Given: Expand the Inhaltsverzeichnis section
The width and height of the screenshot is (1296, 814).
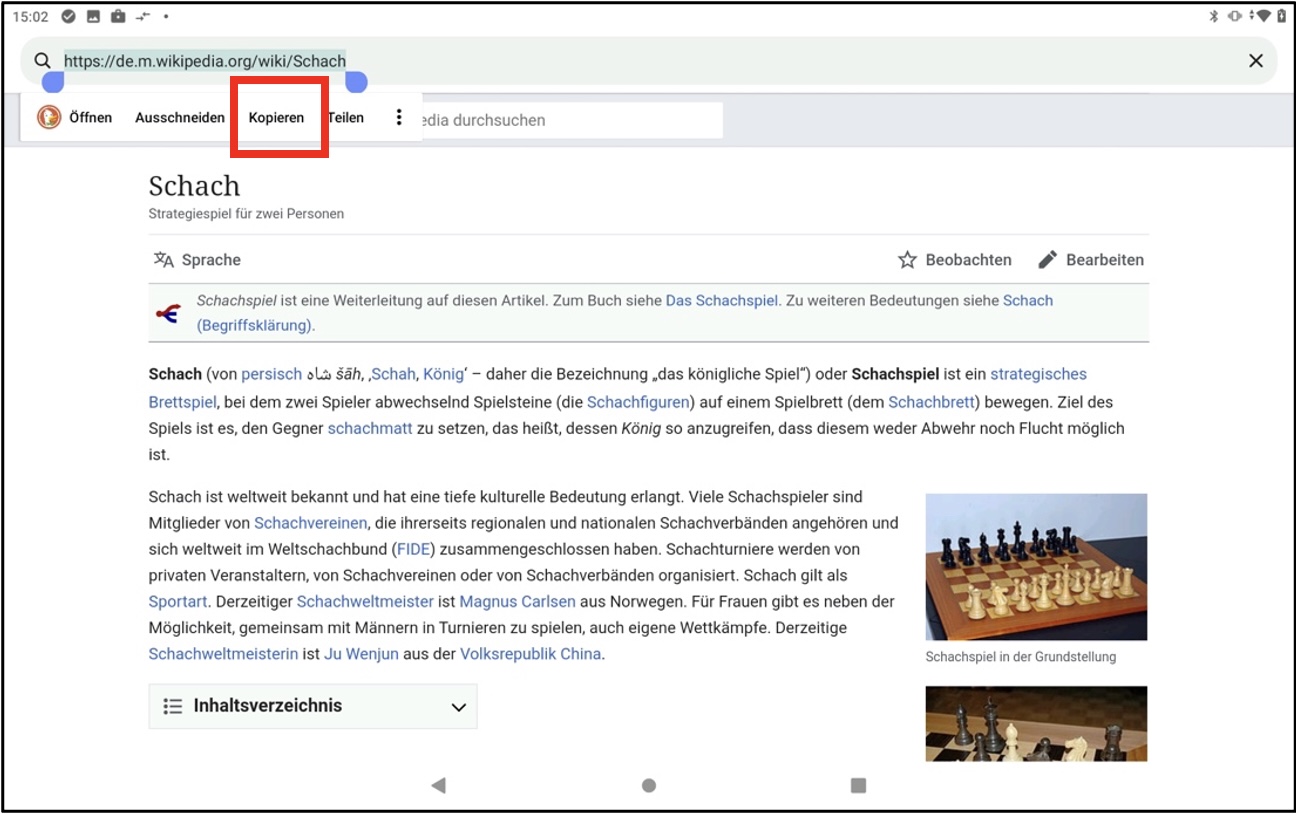Looking at the screenshot, I should click(267, 706).
